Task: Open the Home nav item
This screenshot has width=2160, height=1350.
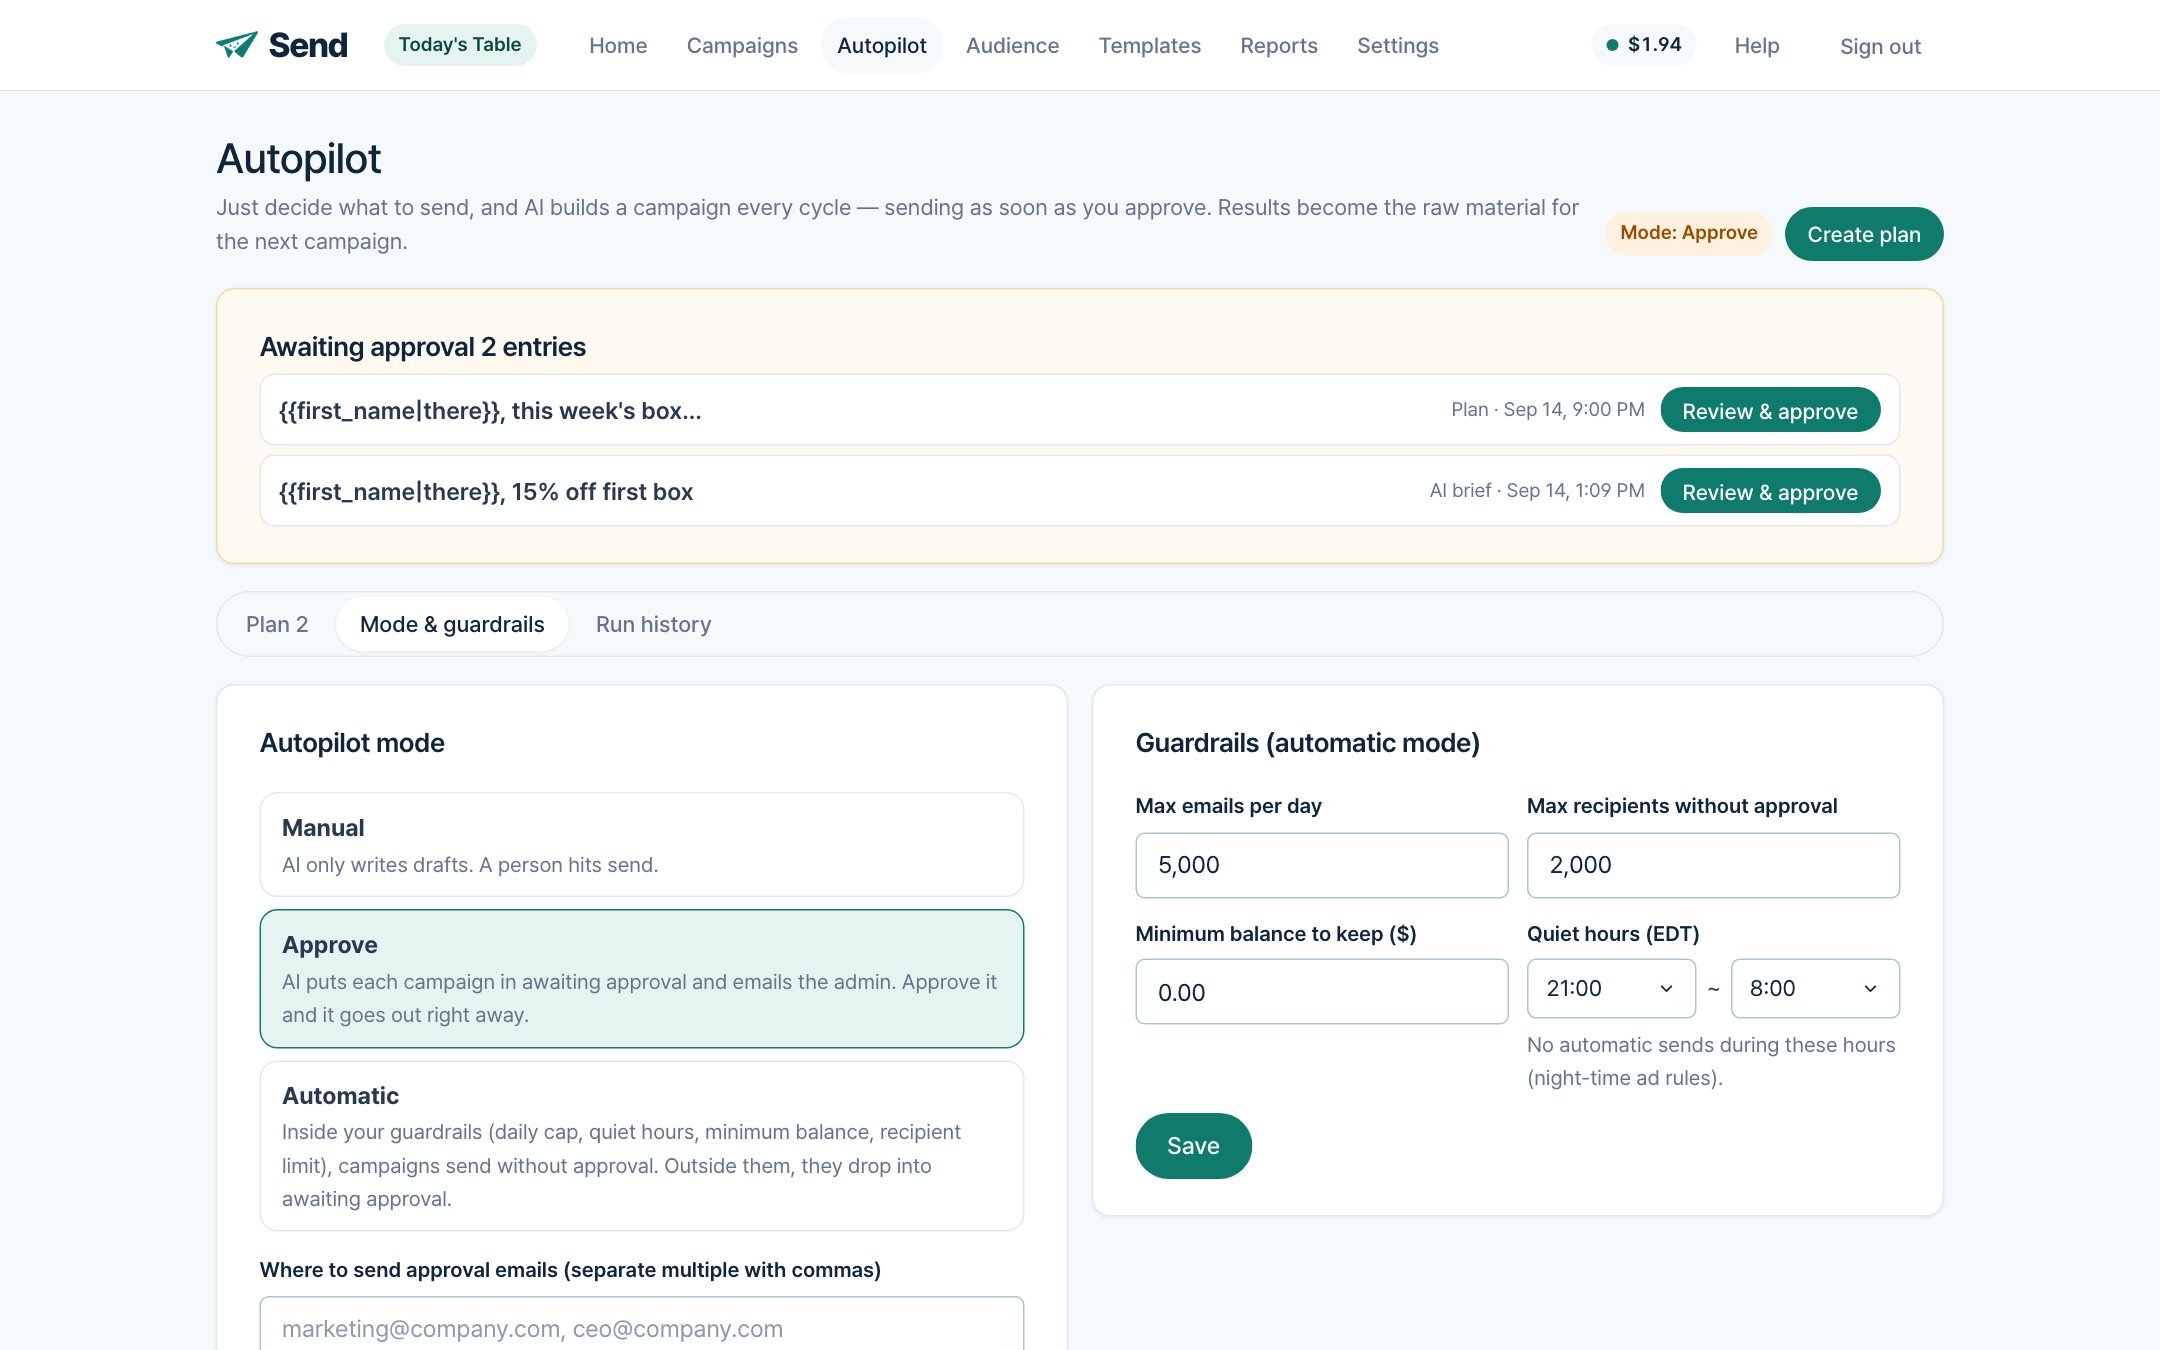Action: [618, 45]
